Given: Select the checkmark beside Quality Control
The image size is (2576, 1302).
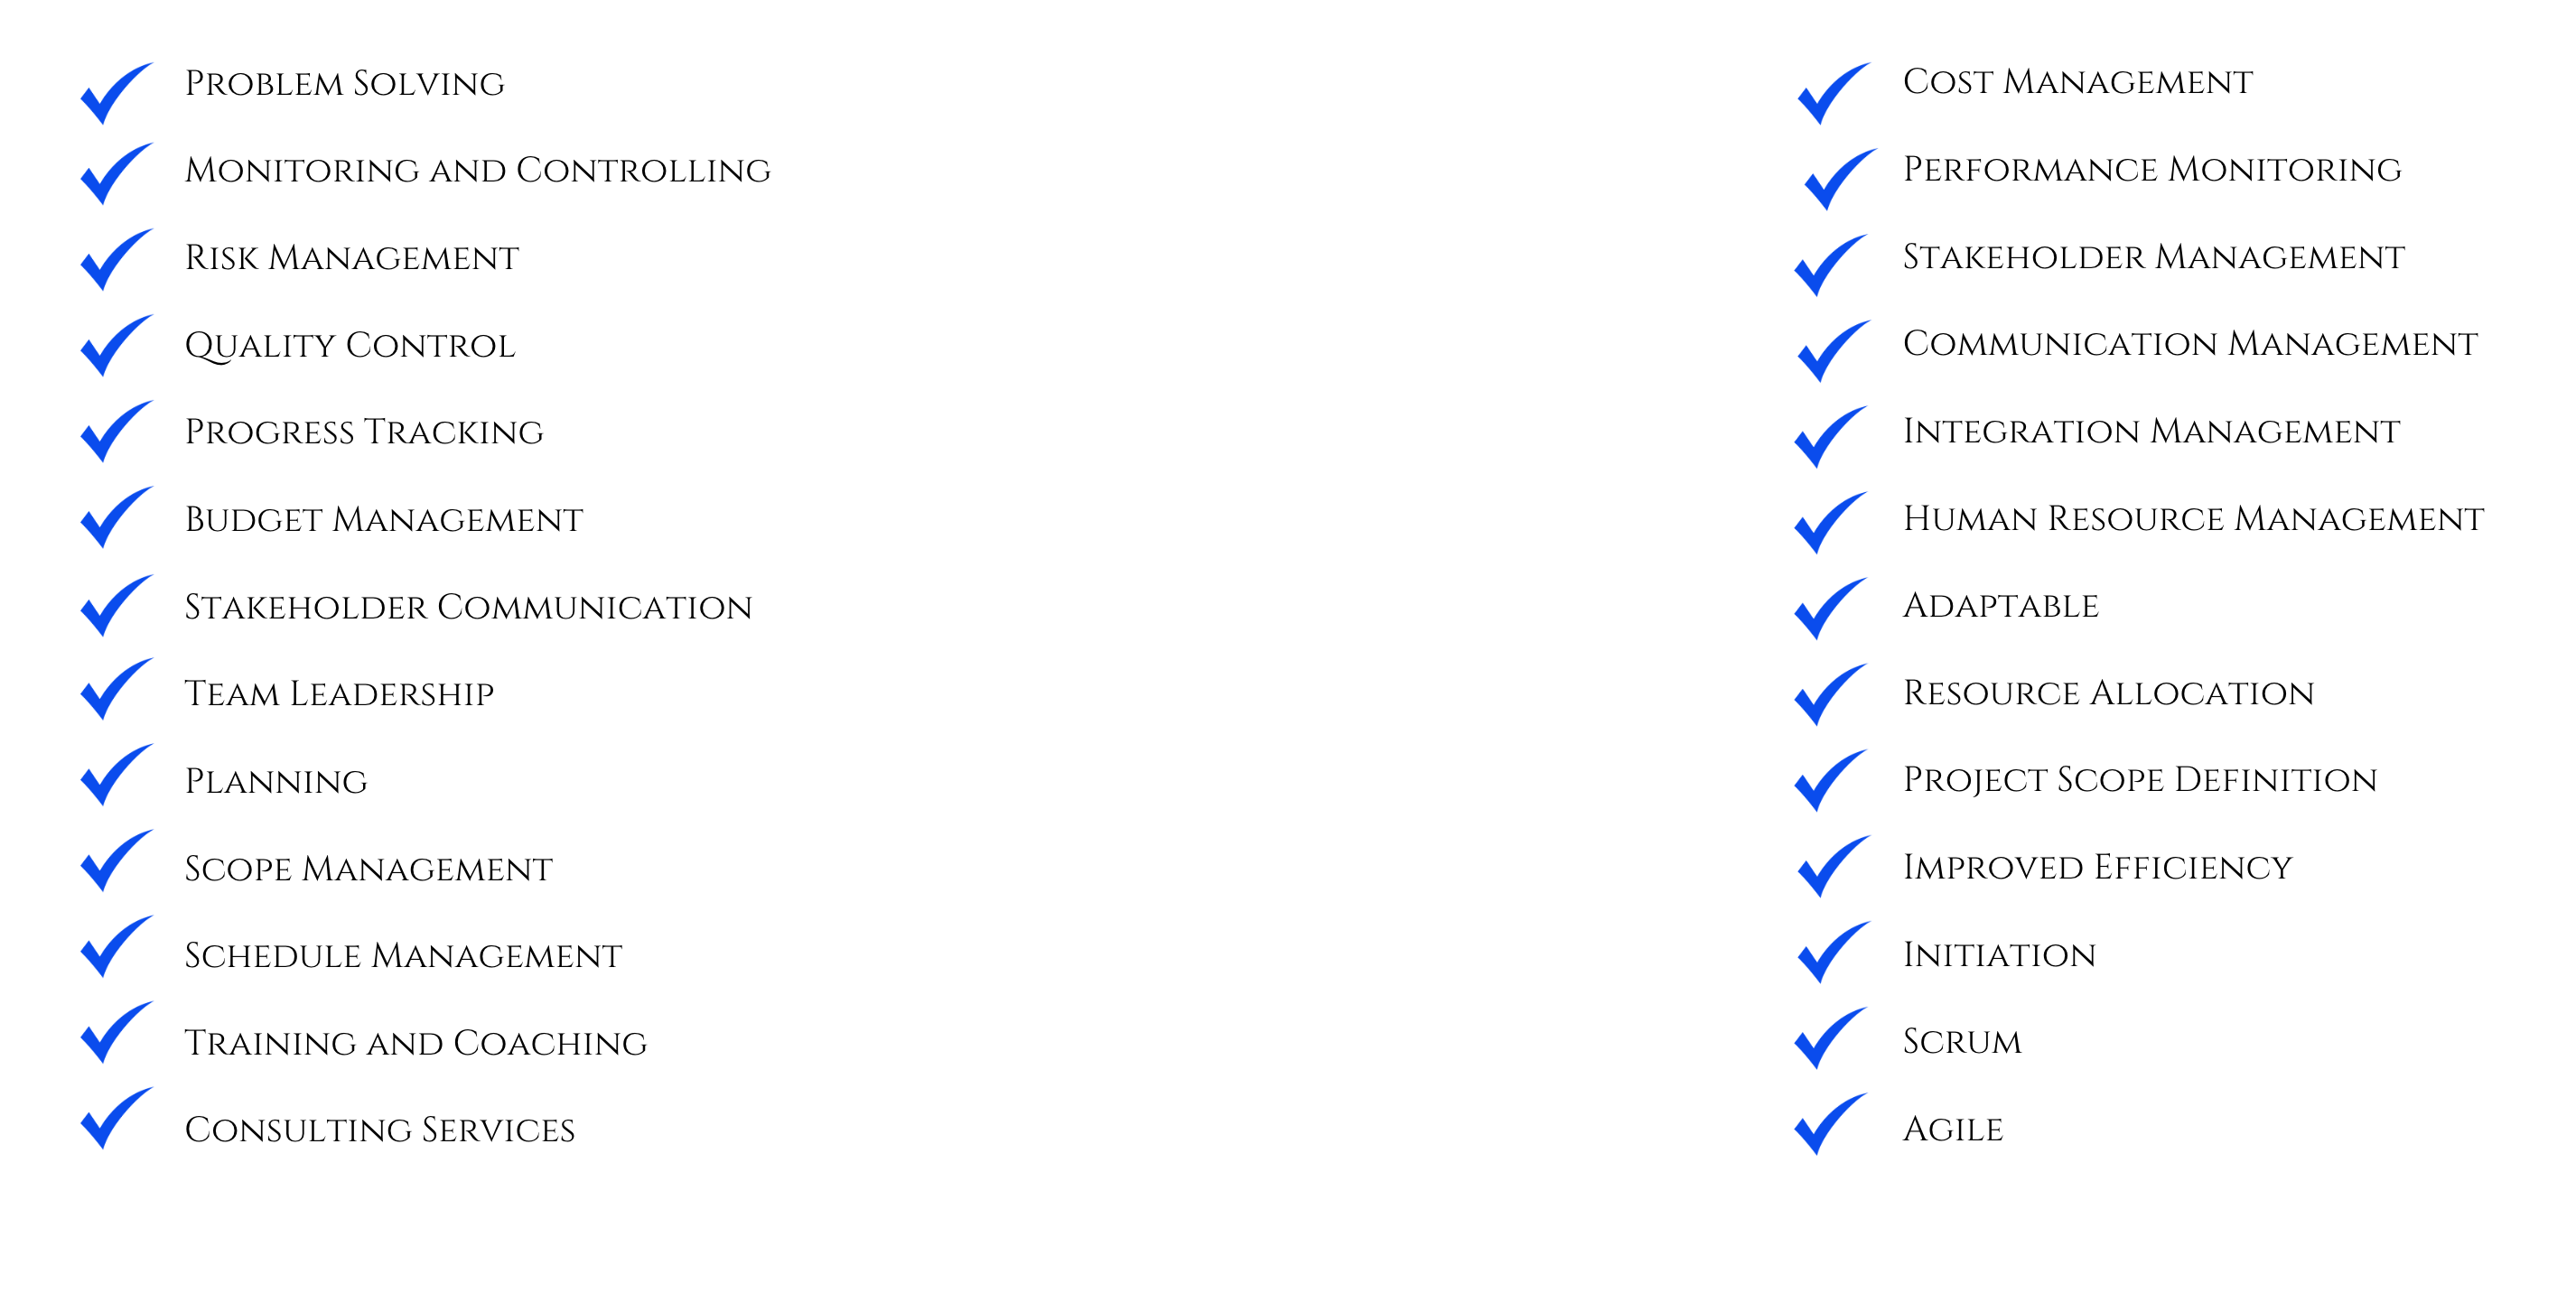Looking at the screenshot, I should coord(114,345).
